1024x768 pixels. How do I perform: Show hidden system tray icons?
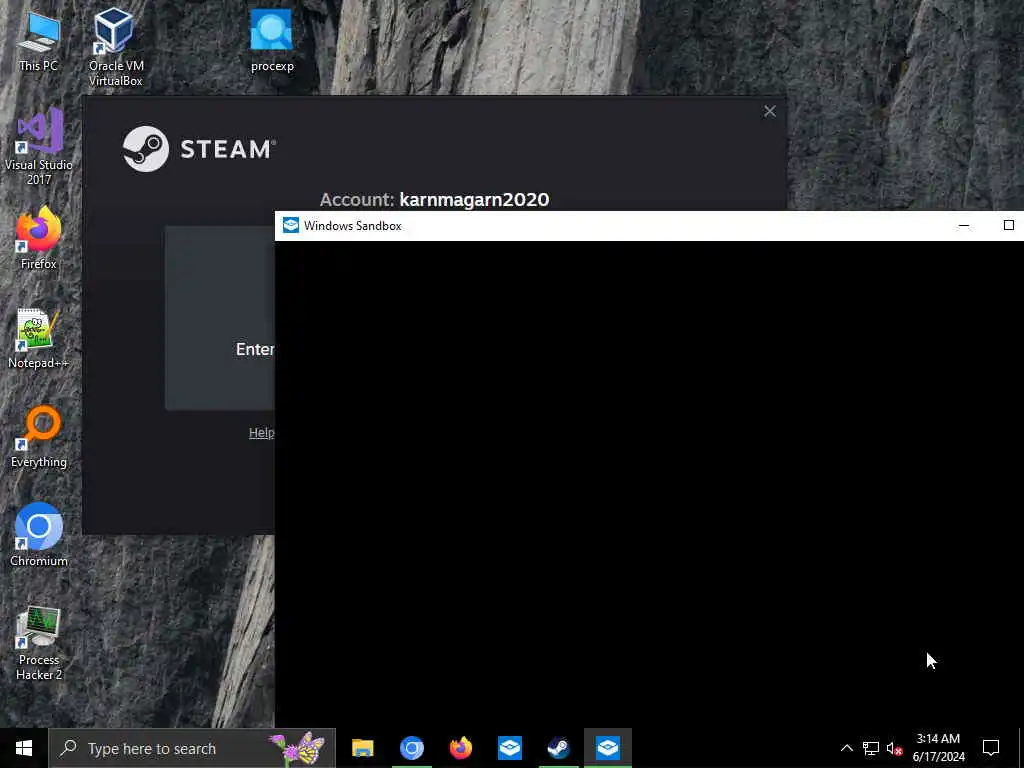[x=846, y=748]
